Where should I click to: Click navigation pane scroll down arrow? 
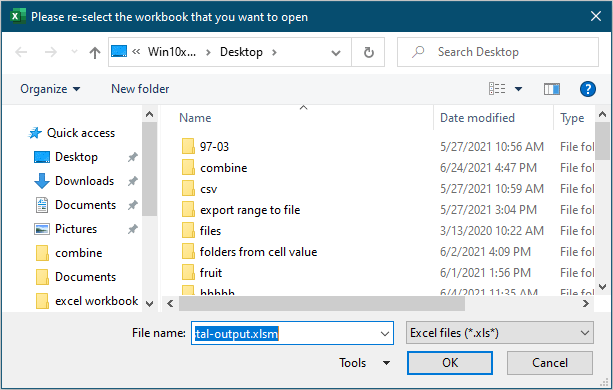(x=149, y=304)
